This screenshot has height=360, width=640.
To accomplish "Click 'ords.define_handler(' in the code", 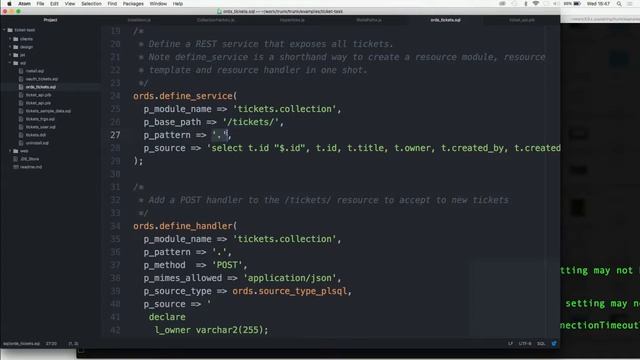I will (x=185, y=226).
